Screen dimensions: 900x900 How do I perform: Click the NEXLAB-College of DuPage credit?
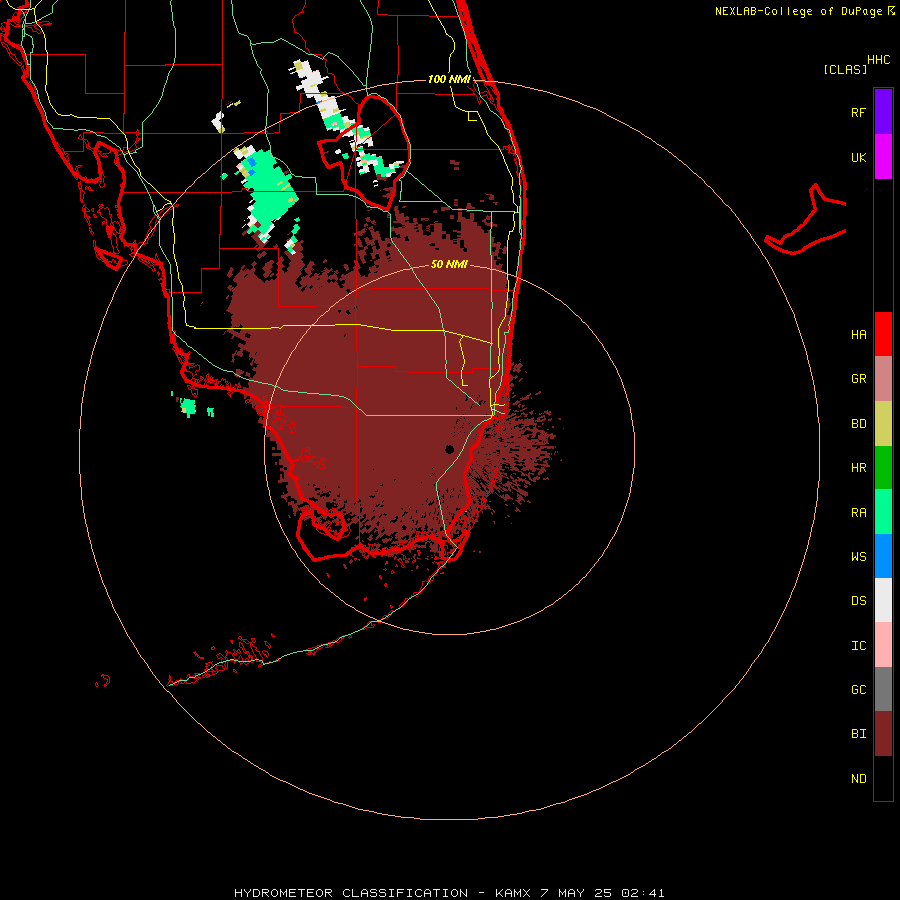(x=801, y=11)
